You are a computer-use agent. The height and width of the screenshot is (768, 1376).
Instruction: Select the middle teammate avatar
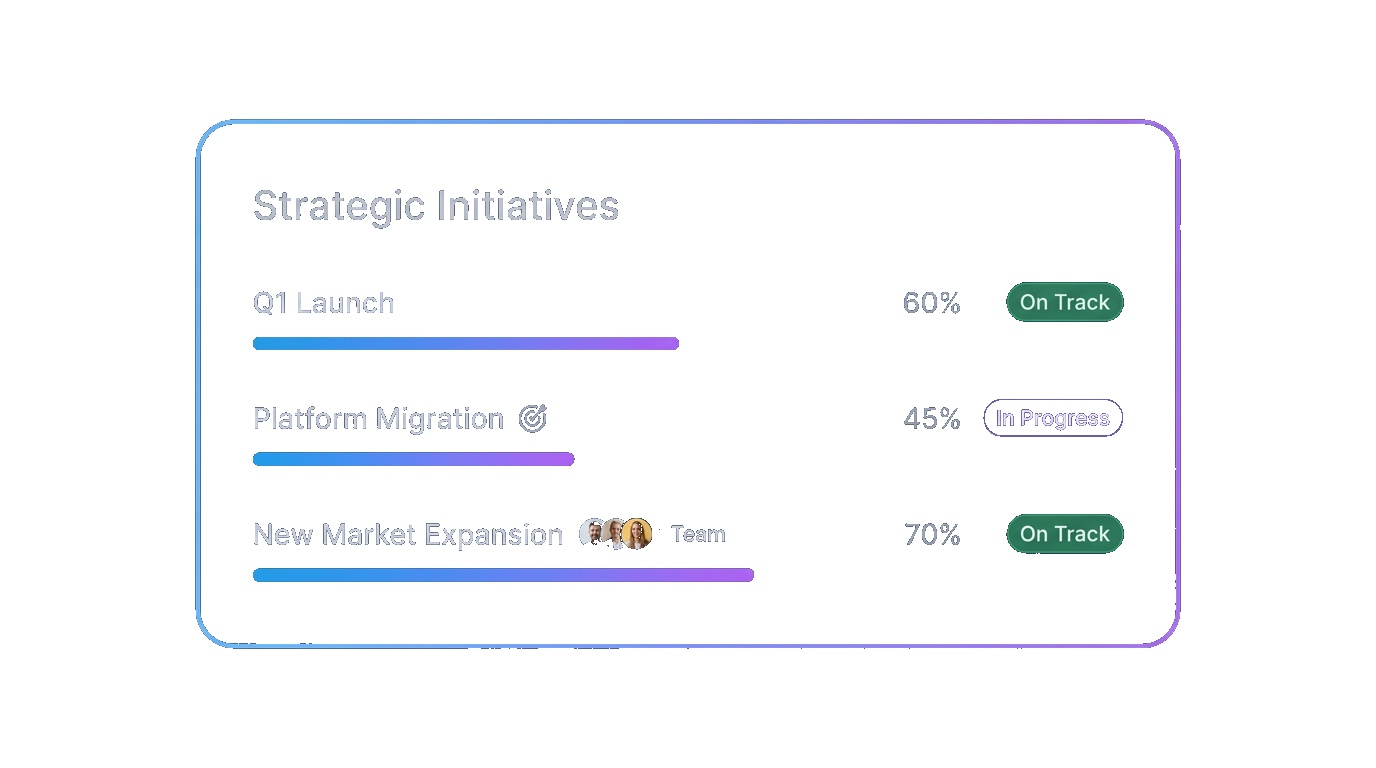(x=616, y=534)
